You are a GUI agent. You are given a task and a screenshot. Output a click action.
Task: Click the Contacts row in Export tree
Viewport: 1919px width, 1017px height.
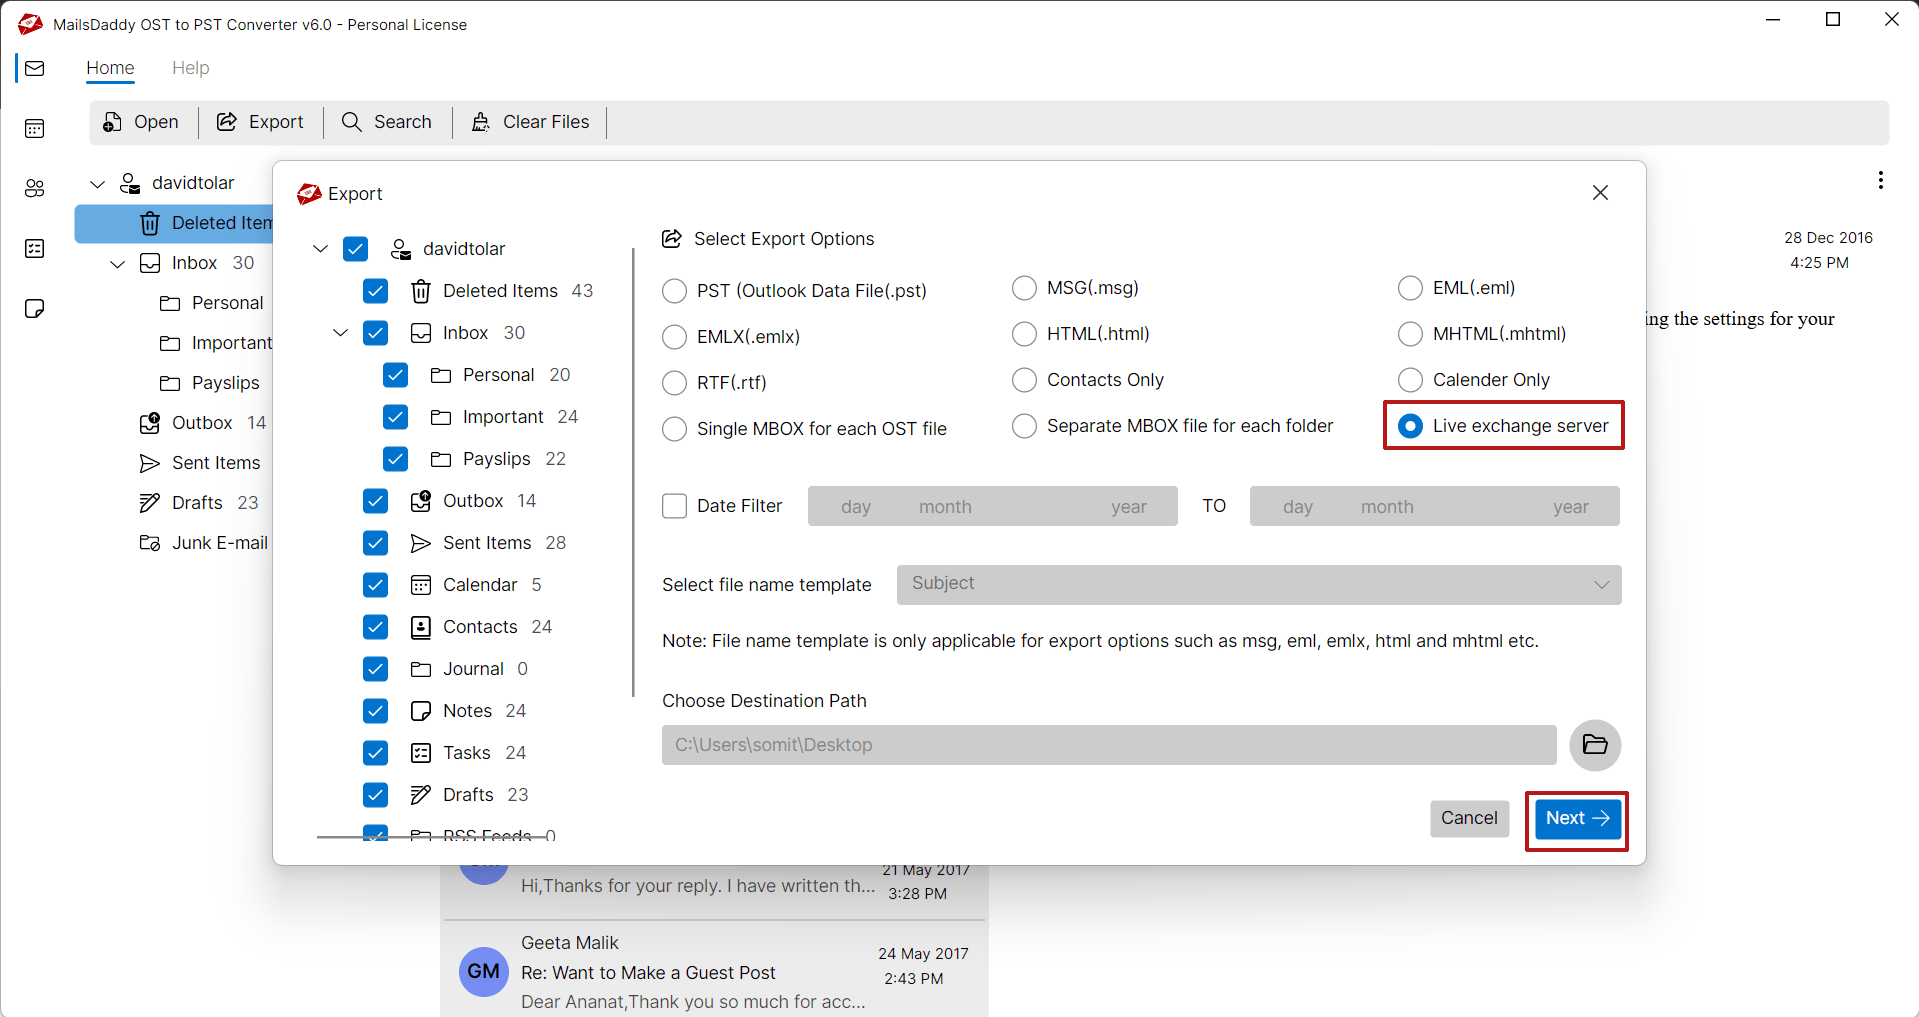tap(481, 627)
